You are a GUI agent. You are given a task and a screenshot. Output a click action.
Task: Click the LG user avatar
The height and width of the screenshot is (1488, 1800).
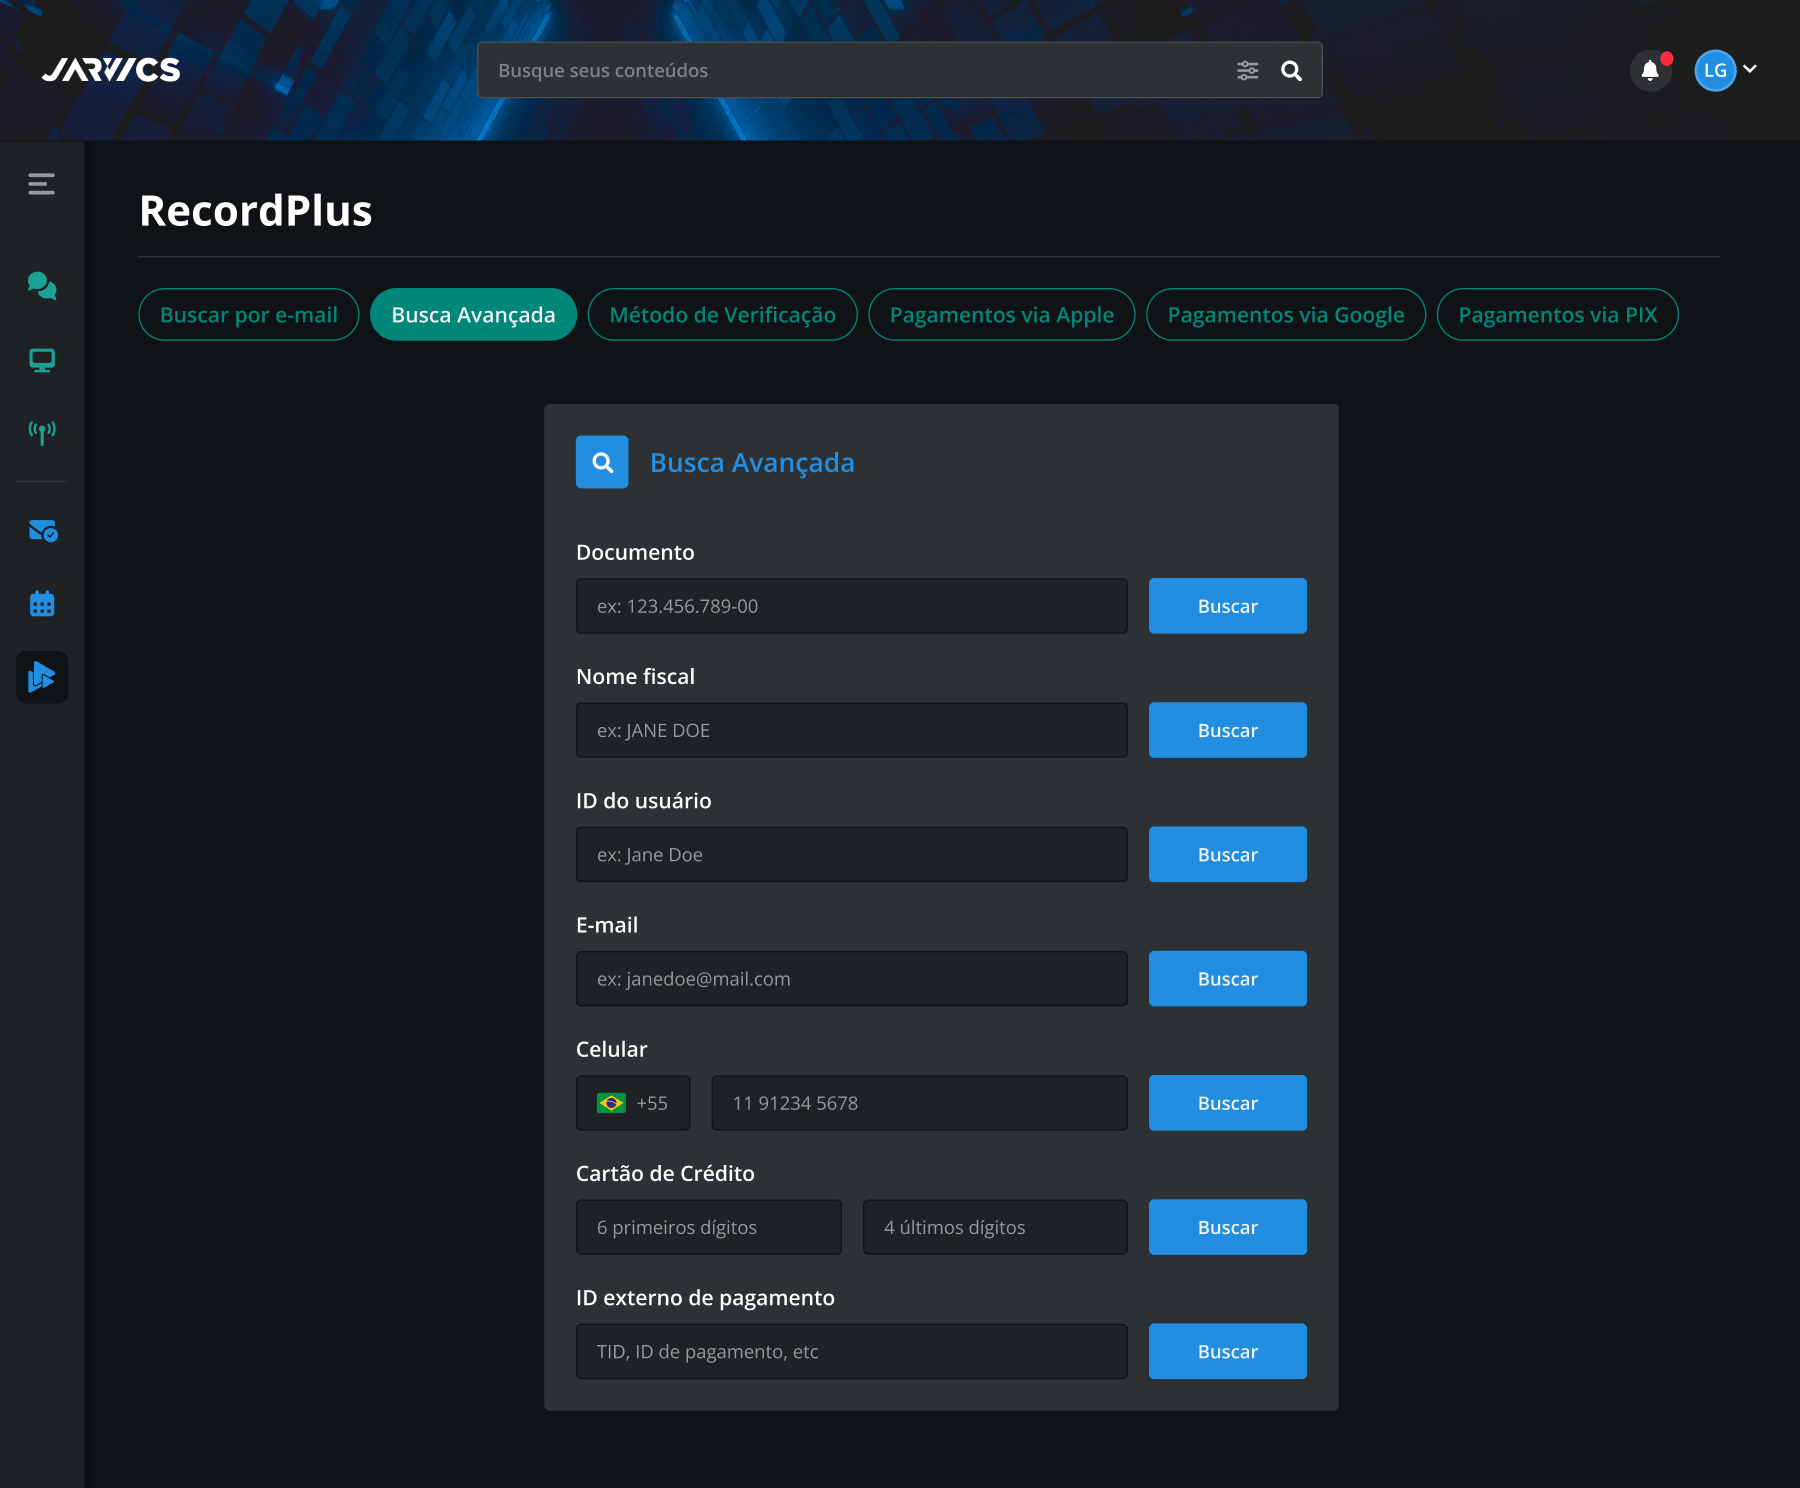pos(1714,70)
